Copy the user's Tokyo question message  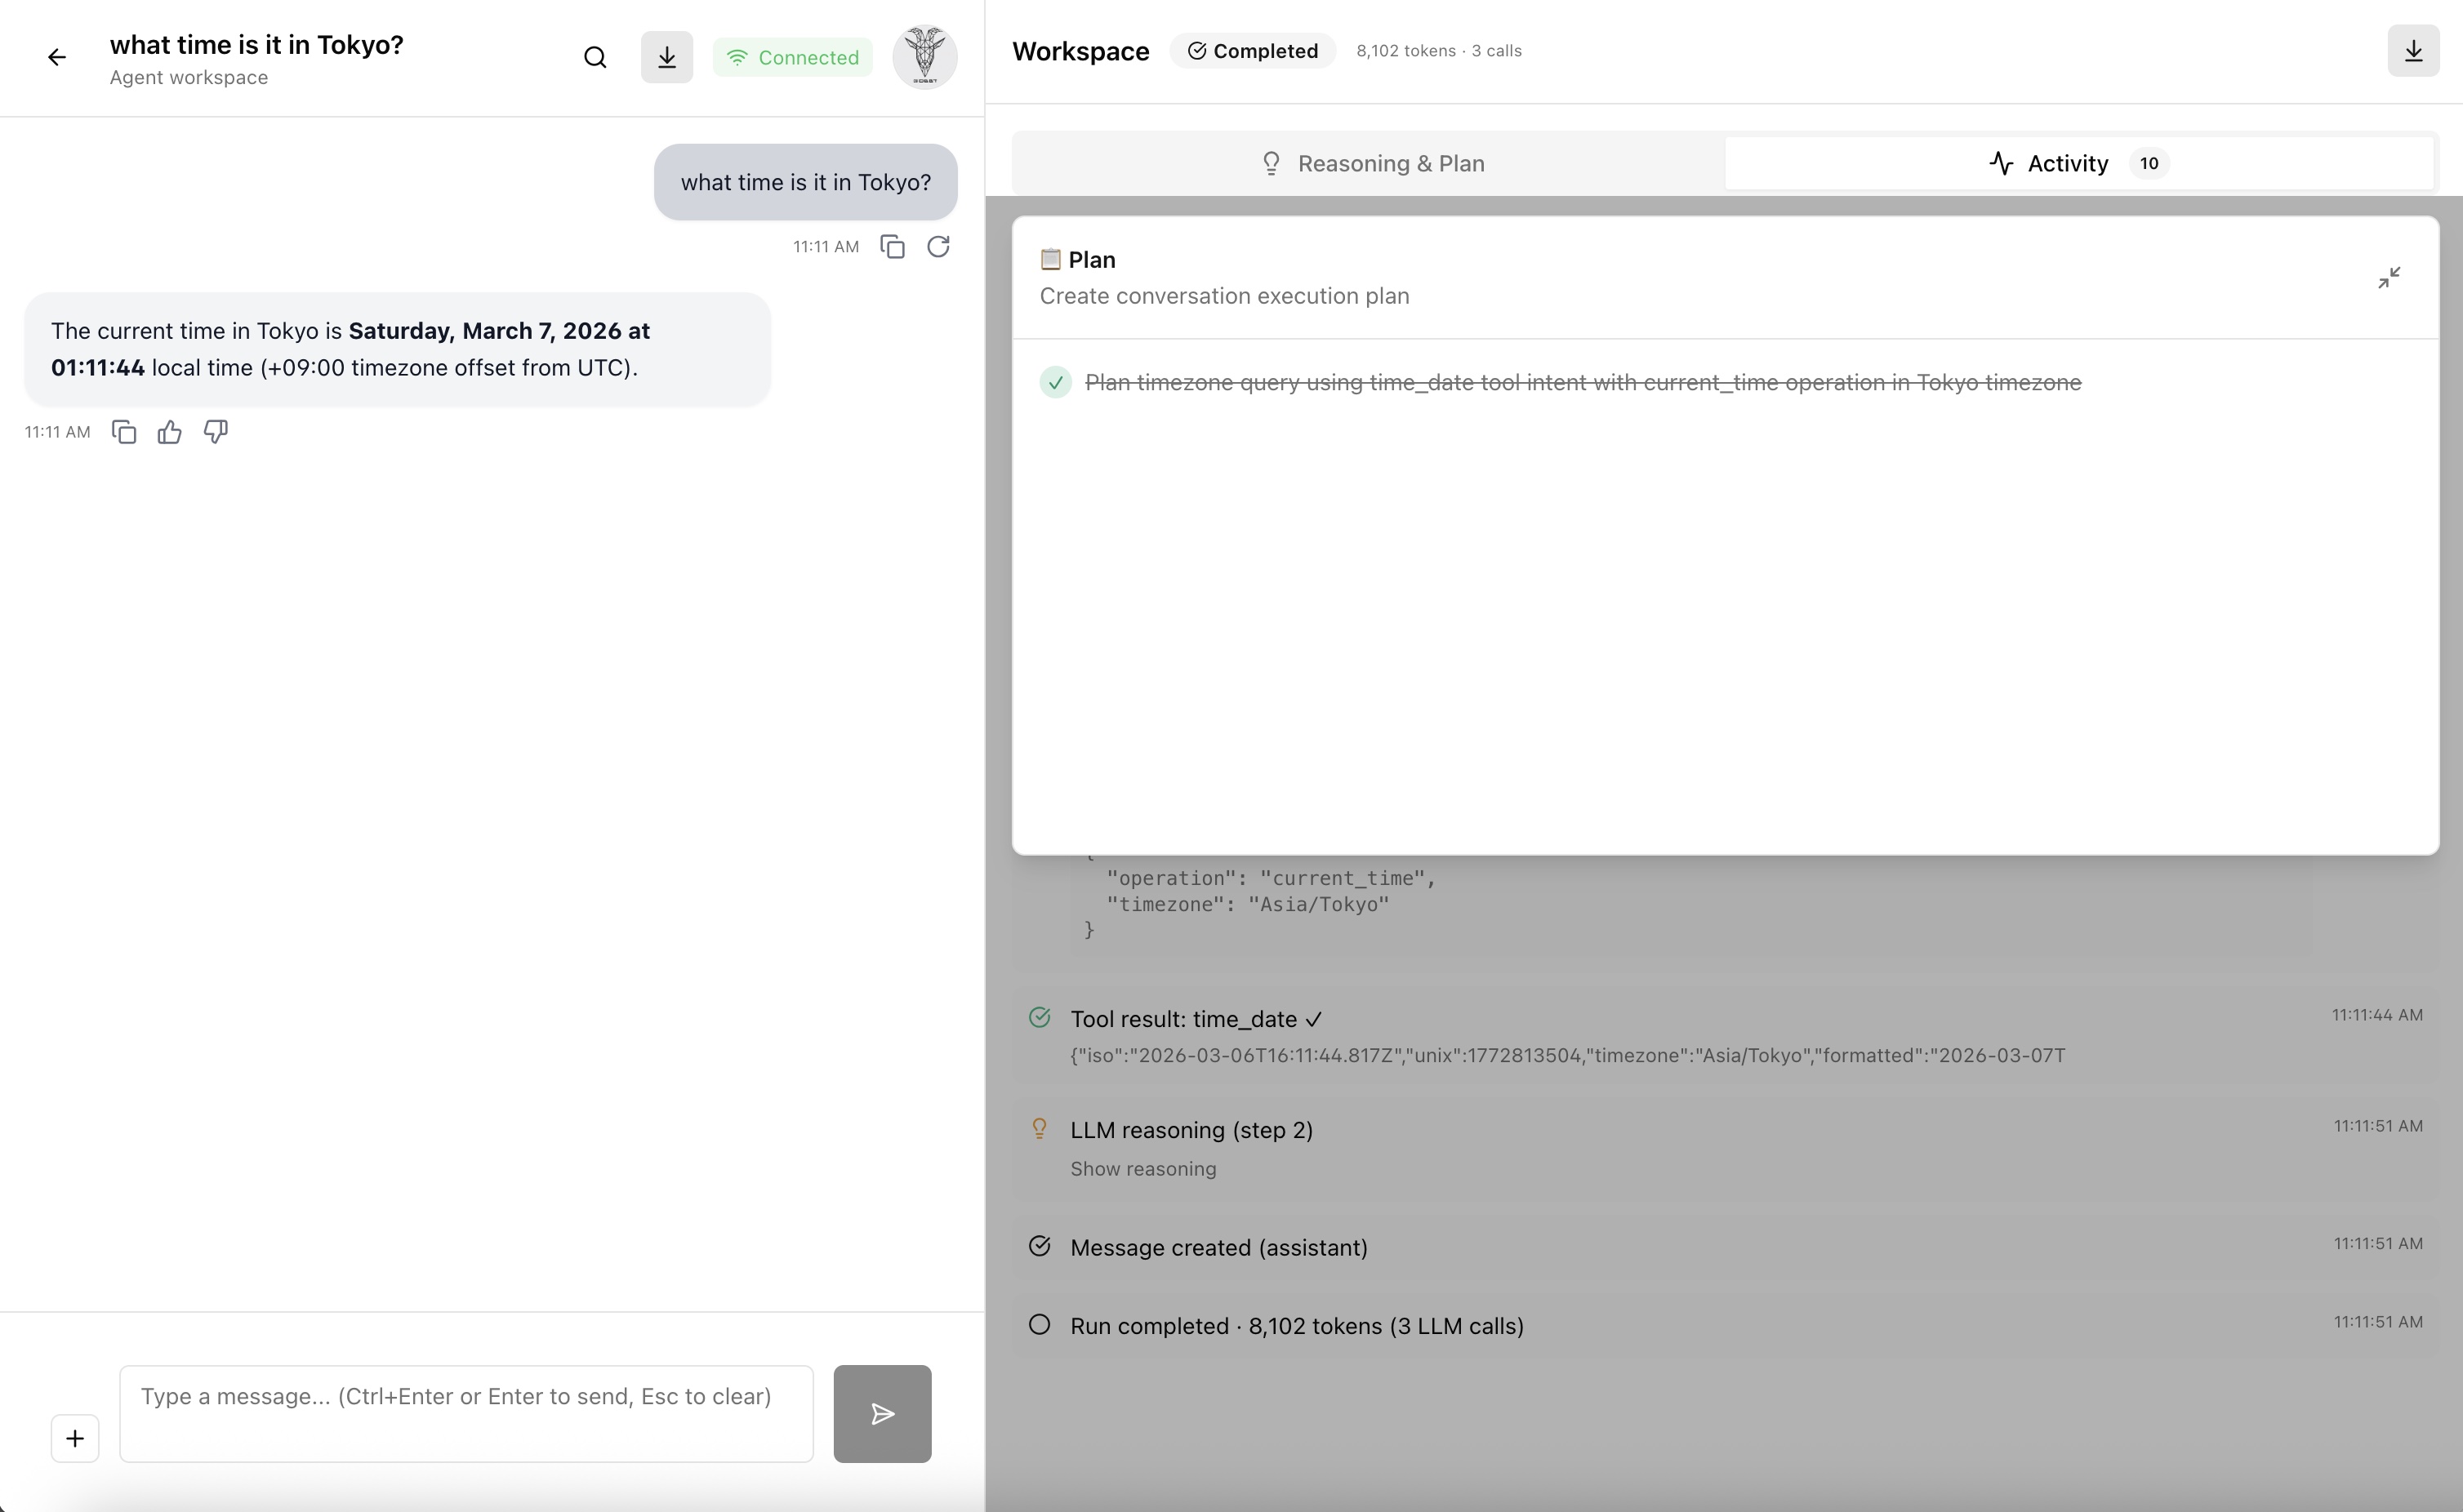point(892,247)
